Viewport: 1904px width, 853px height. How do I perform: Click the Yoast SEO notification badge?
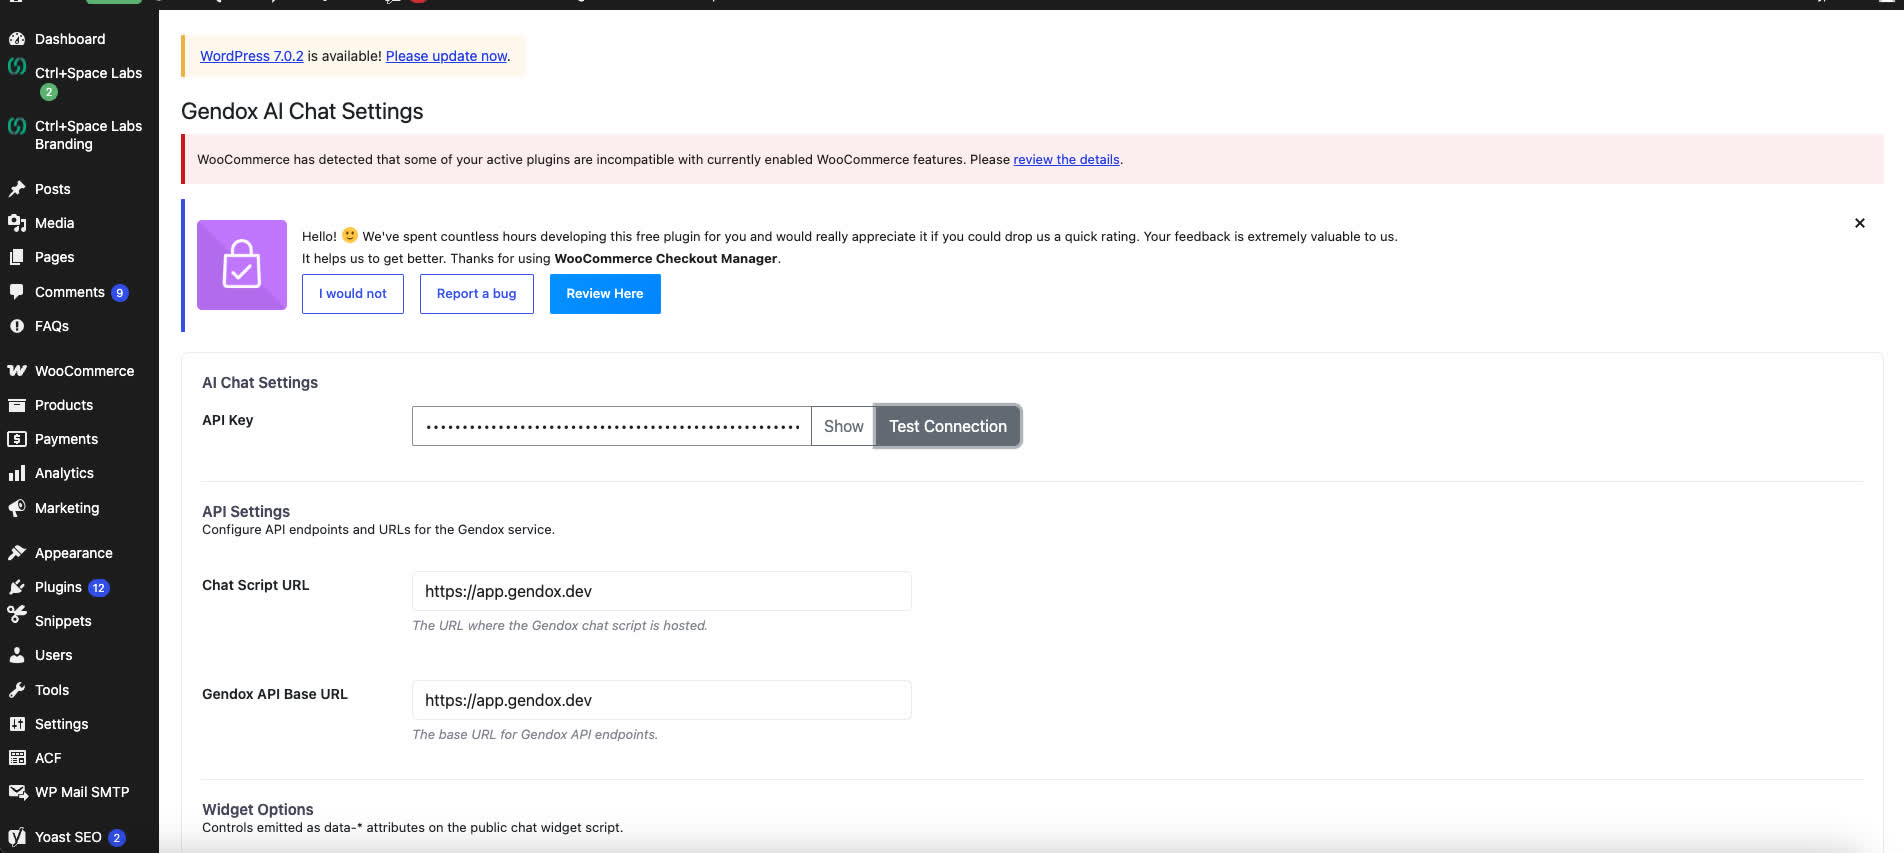[117, 838]
